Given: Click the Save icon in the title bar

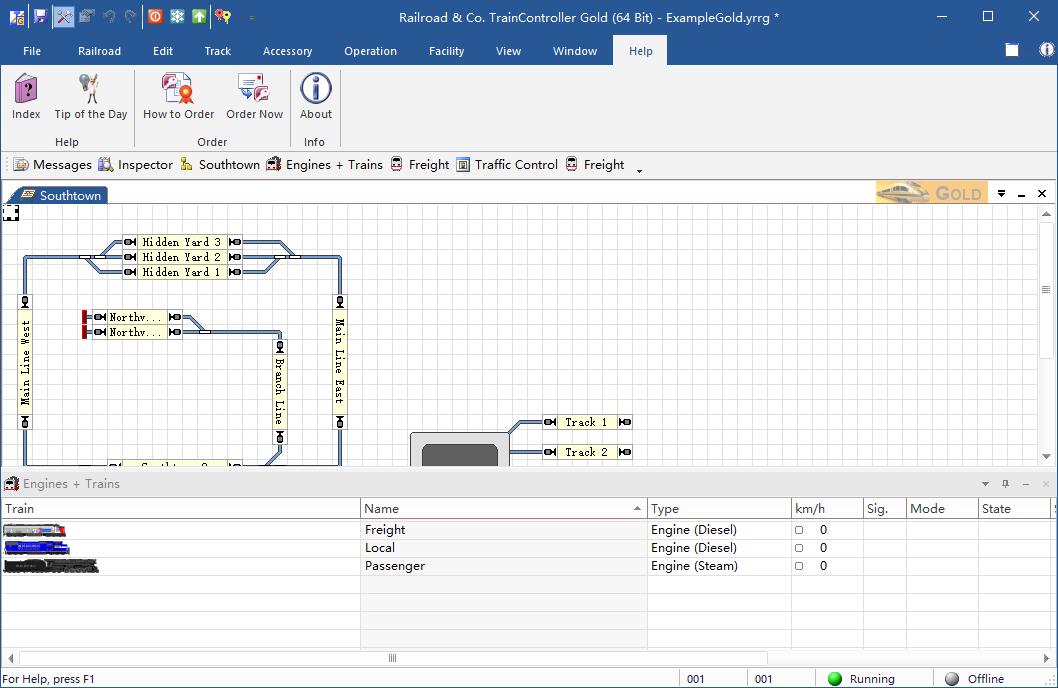Looking at the screenshot, I should pos(40,16).
